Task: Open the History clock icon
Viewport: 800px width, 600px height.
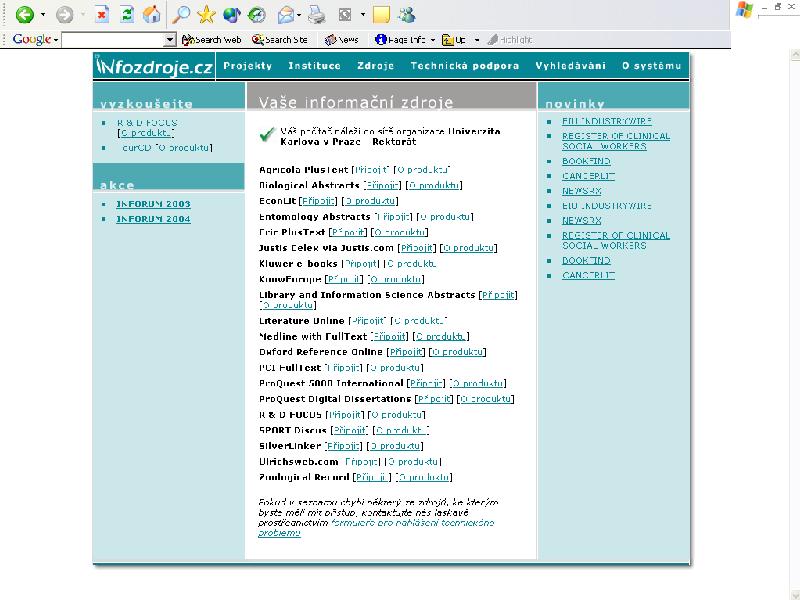Action: click(x=257, y=15)
